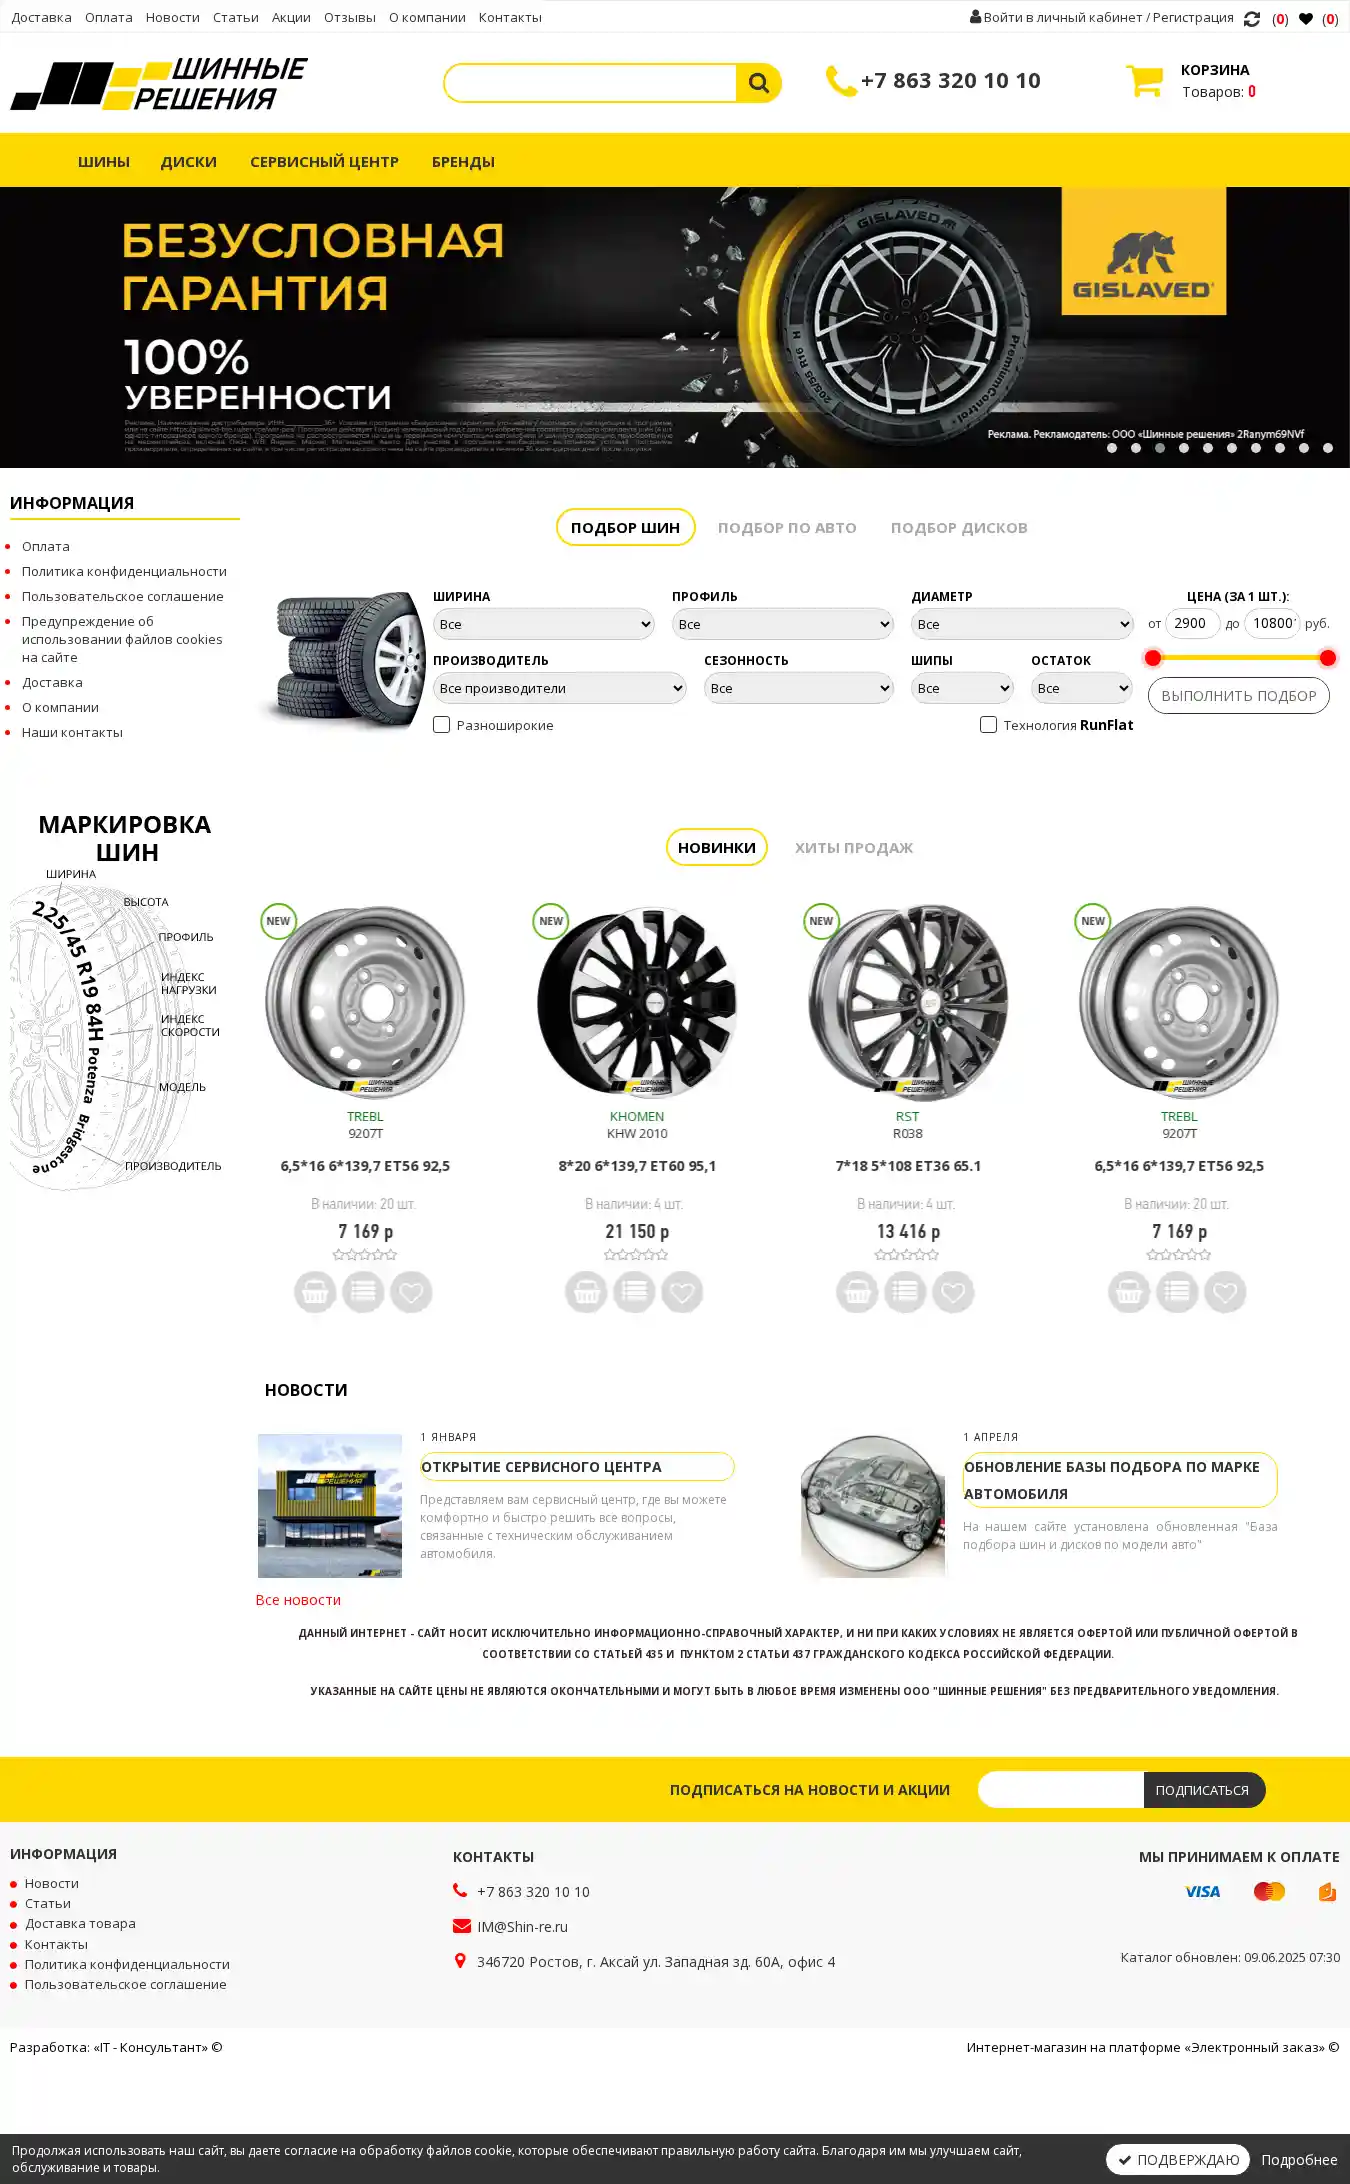This screenshot has width=1350, height=2184.
Task: Add RST R038 wheel to favorites
Action: pyautogui.click(x=953, y=1292)
